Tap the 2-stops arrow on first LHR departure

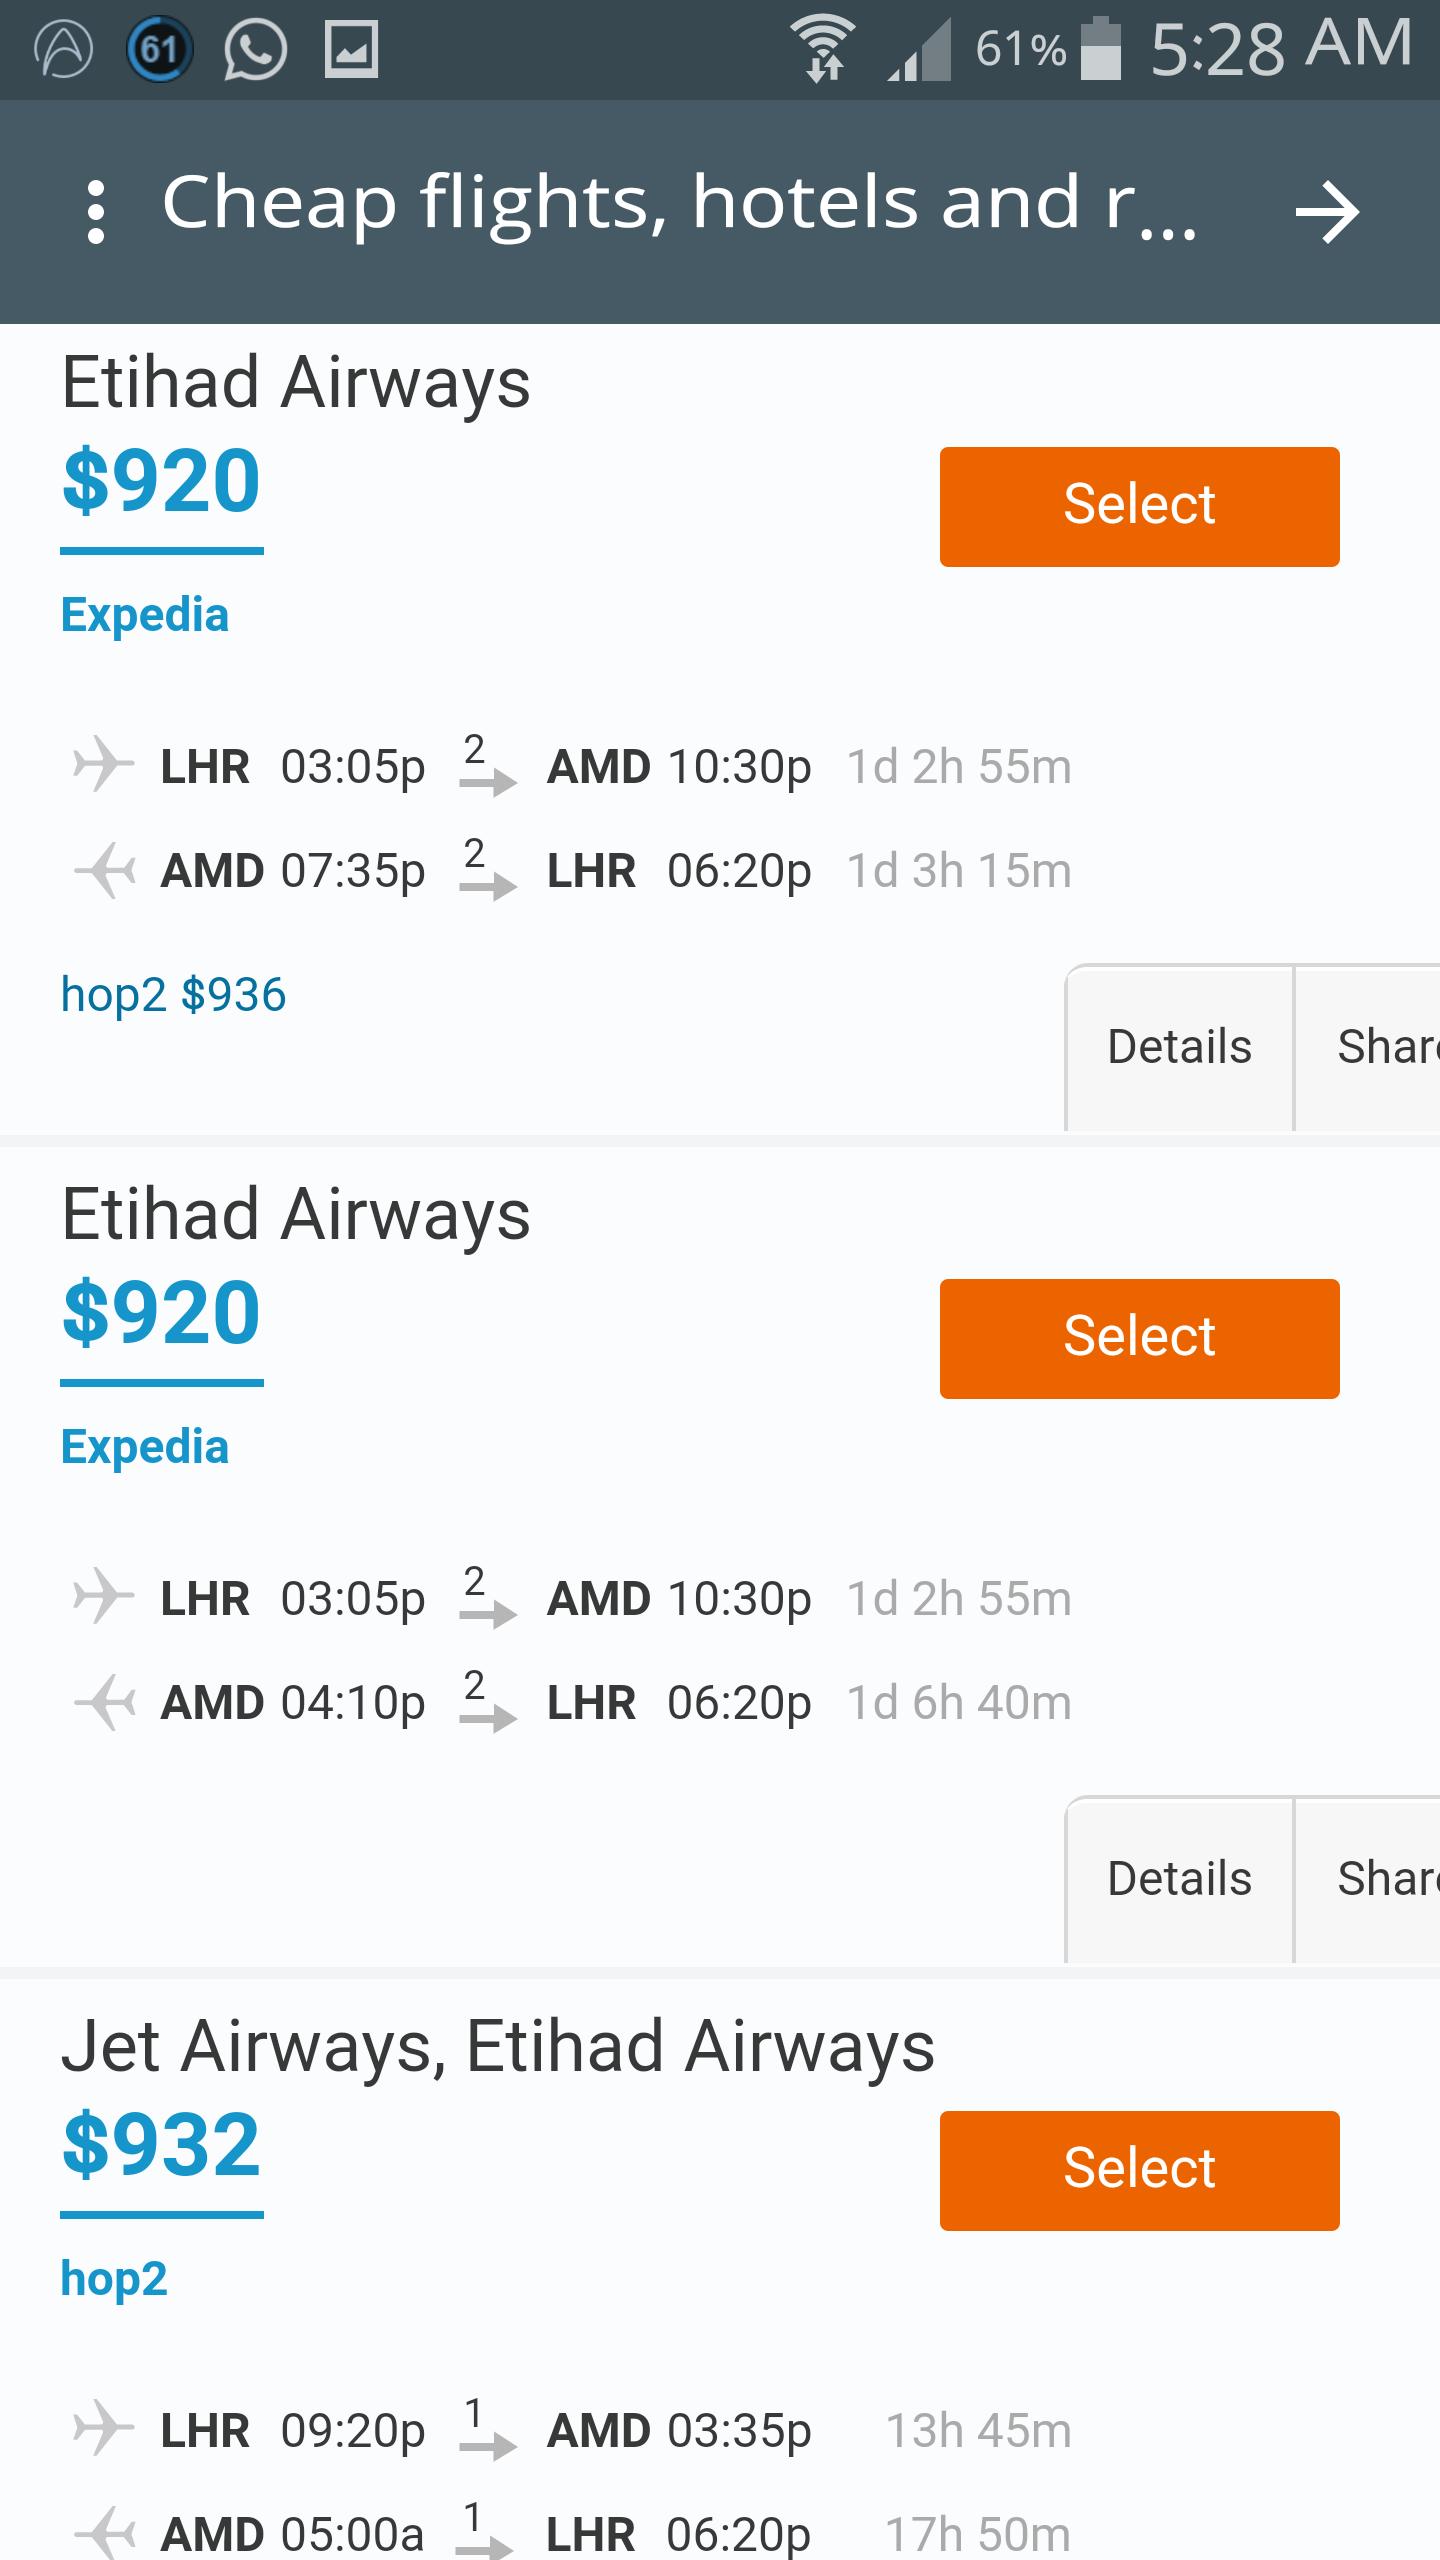point(487,766)
